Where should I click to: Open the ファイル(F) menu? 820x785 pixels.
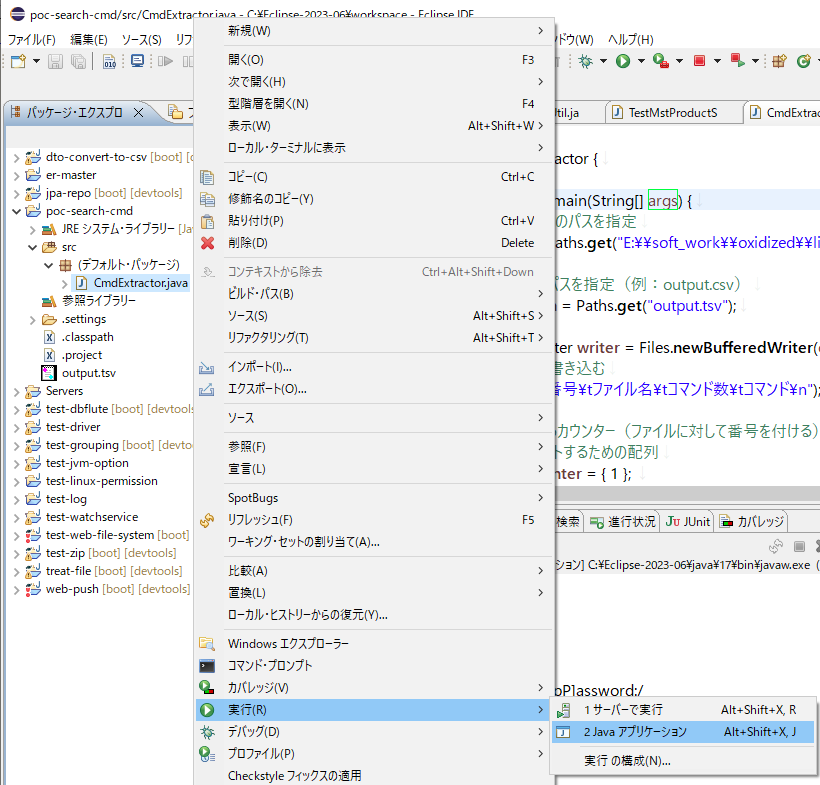[x=32, y=40]
